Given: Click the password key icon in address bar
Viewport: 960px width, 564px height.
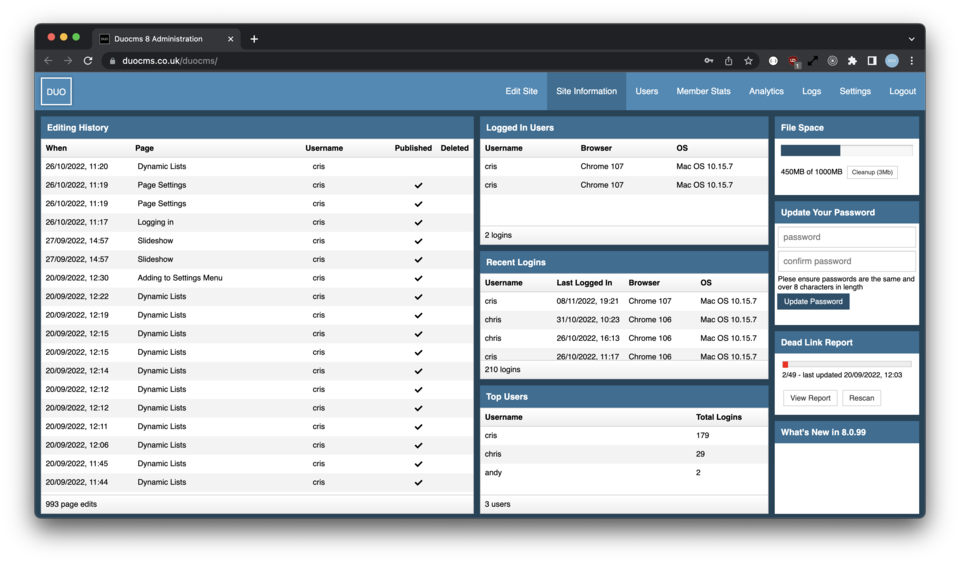Looking at the screenshot, I should [x=708, y=61].
